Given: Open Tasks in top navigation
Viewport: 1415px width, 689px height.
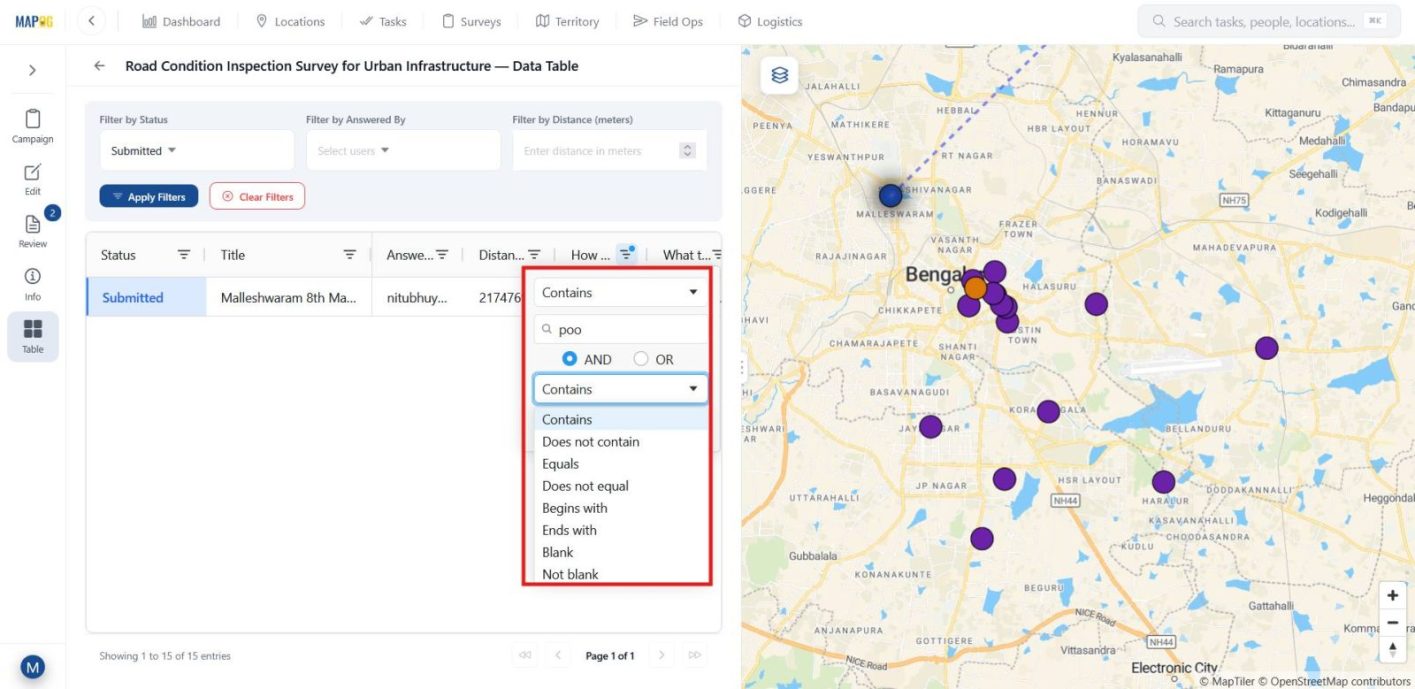Looking at the screenshot, I should click(x=383, y=21).
